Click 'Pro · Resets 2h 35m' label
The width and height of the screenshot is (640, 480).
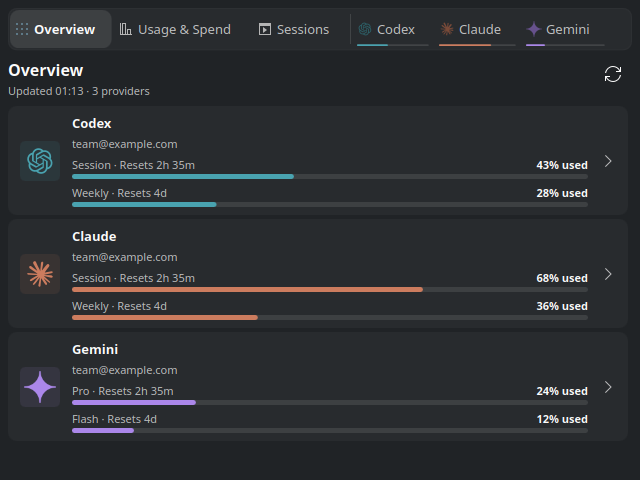pyautogui.click(x=123, y=391)
